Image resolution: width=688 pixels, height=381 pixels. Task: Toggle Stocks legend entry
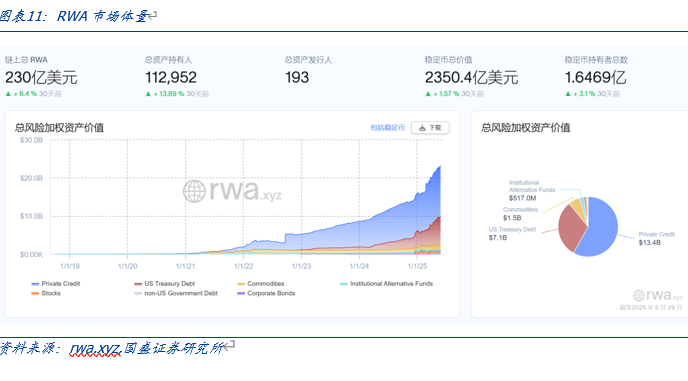[x=46, y=293]
